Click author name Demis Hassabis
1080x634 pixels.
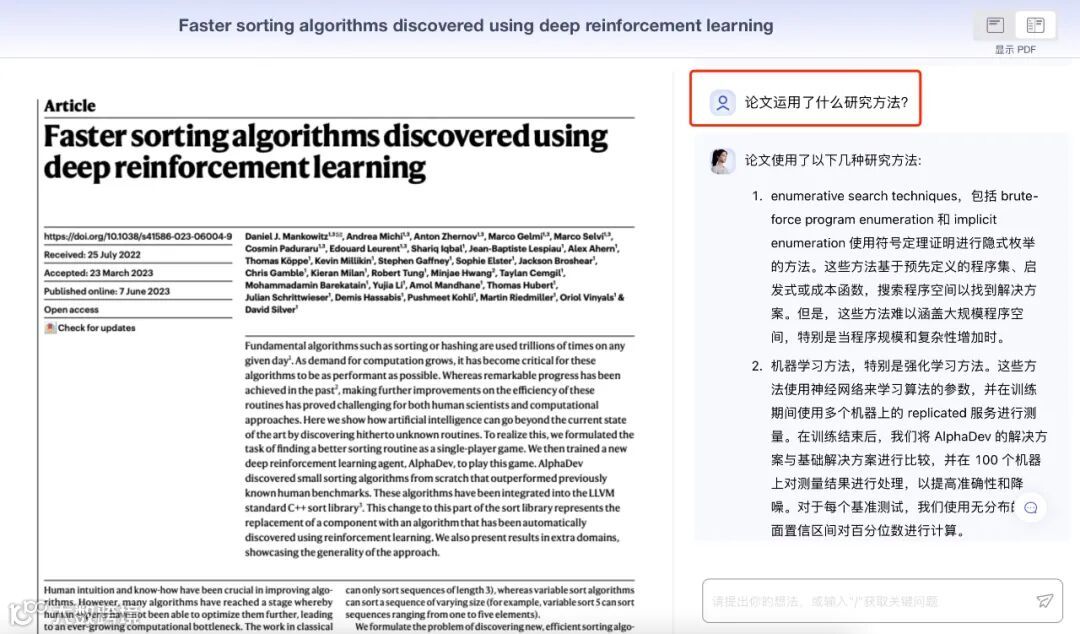[368, 298]
